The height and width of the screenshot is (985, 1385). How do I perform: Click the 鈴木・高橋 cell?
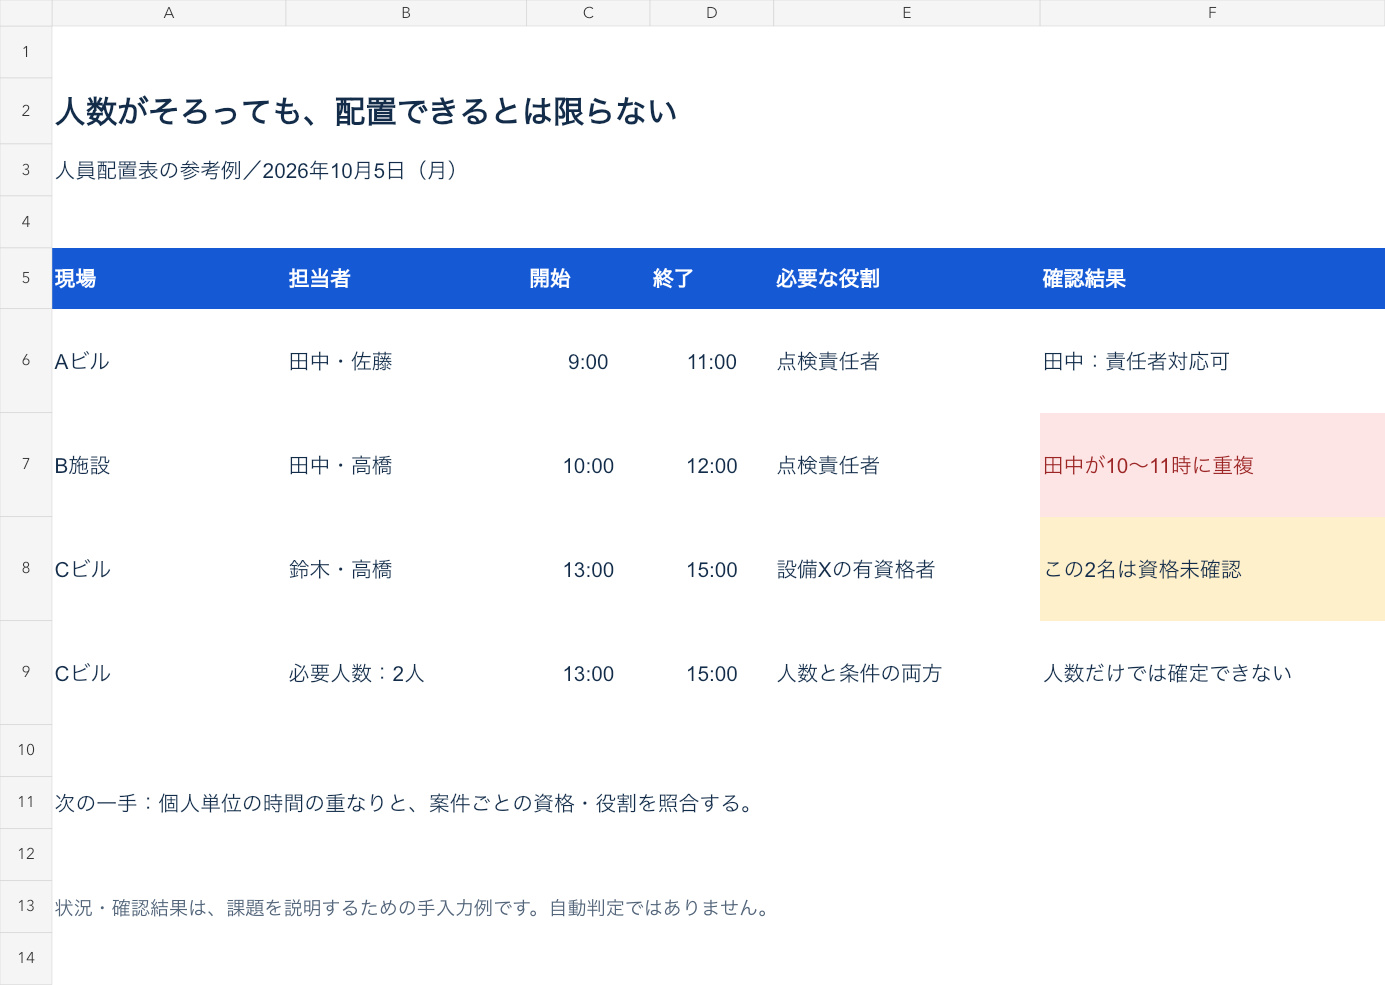(406, 569)
